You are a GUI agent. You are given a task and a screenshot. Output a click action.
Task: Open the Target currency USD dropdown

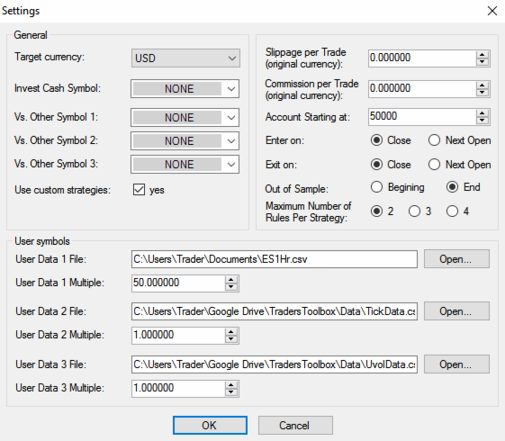tap(185, 58)
